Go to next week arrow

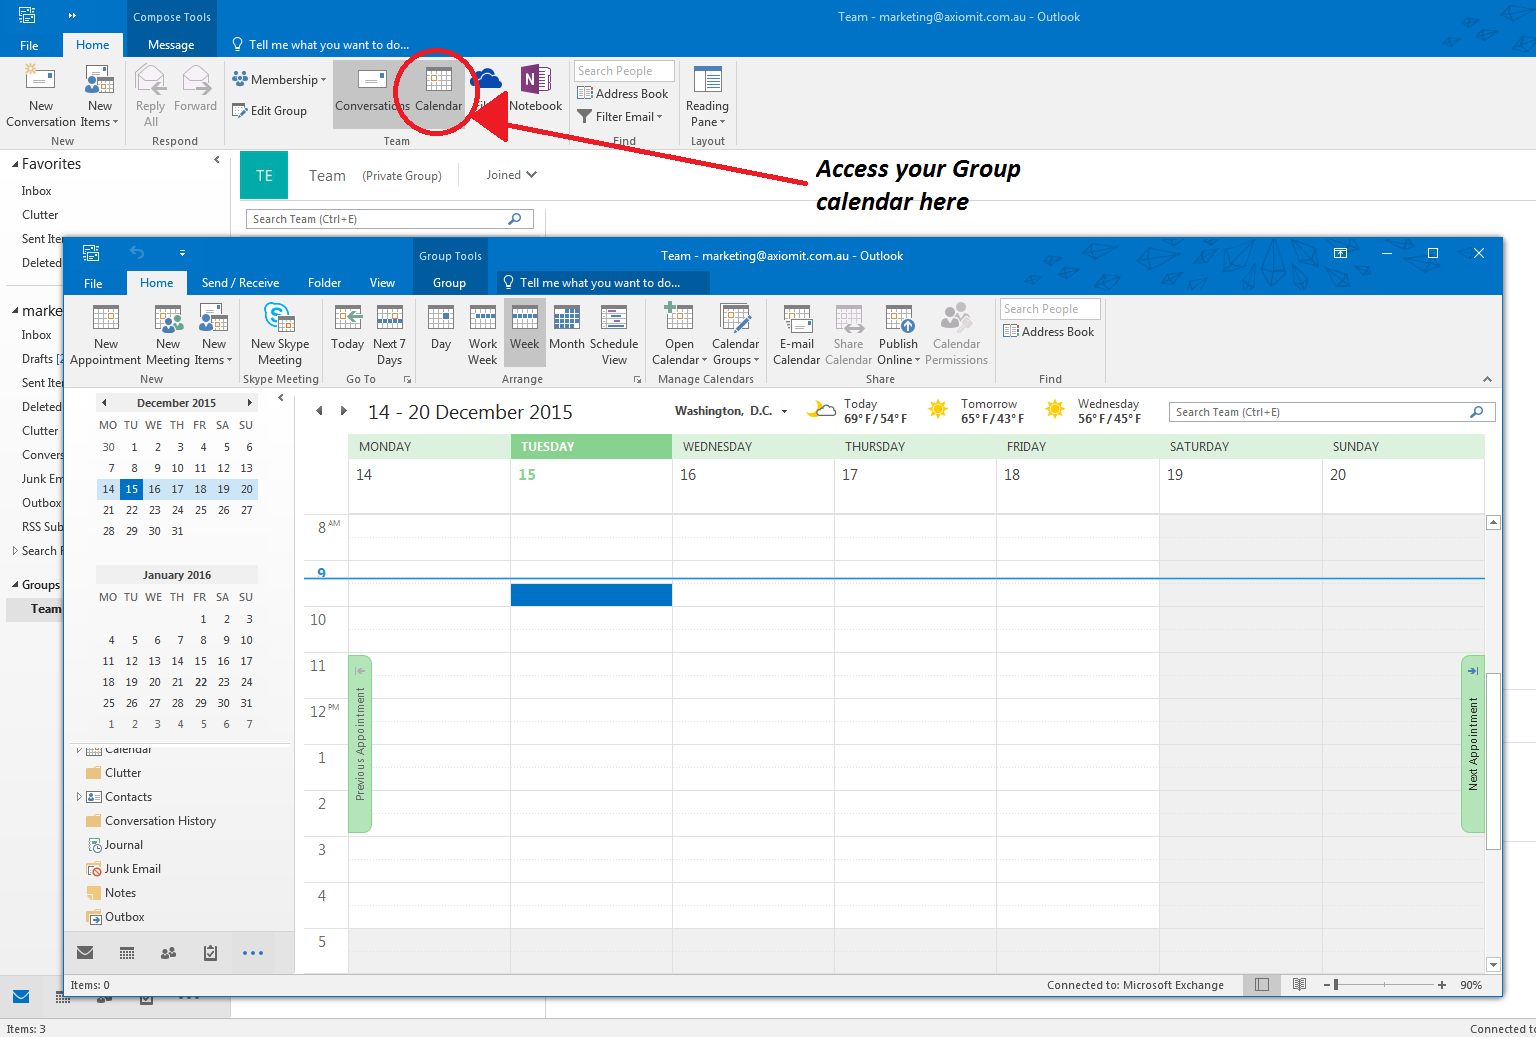343,411
